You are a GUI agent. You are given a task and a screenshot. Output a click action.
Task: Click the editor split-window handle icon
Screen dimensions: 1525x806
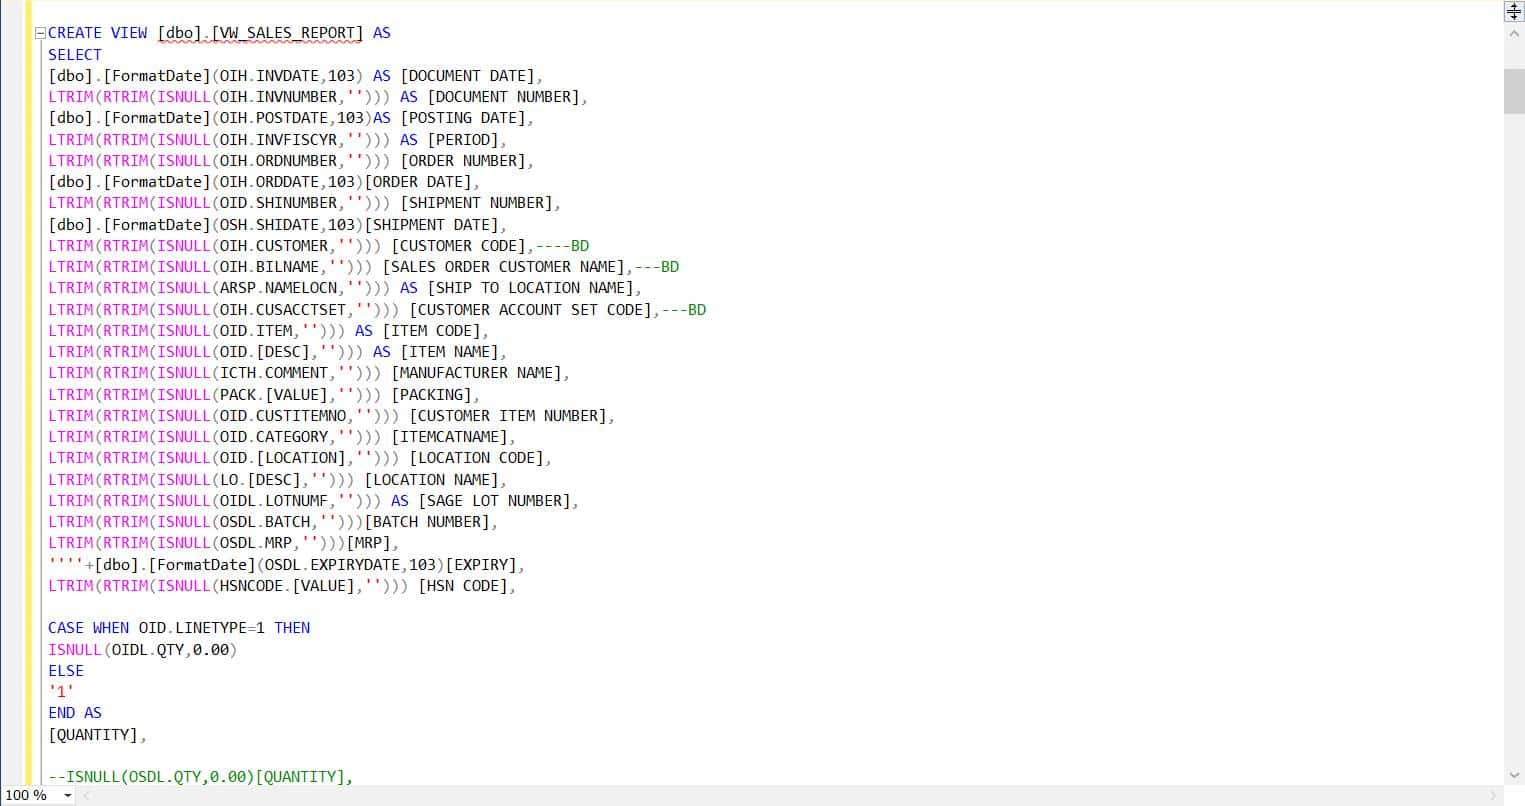coord(1514,12)
